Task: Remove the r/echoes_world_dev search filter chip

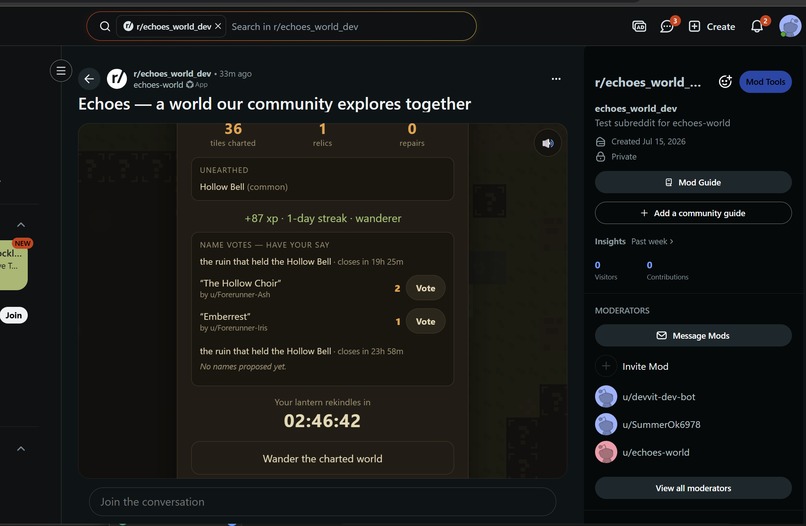Action: [218, 26]
